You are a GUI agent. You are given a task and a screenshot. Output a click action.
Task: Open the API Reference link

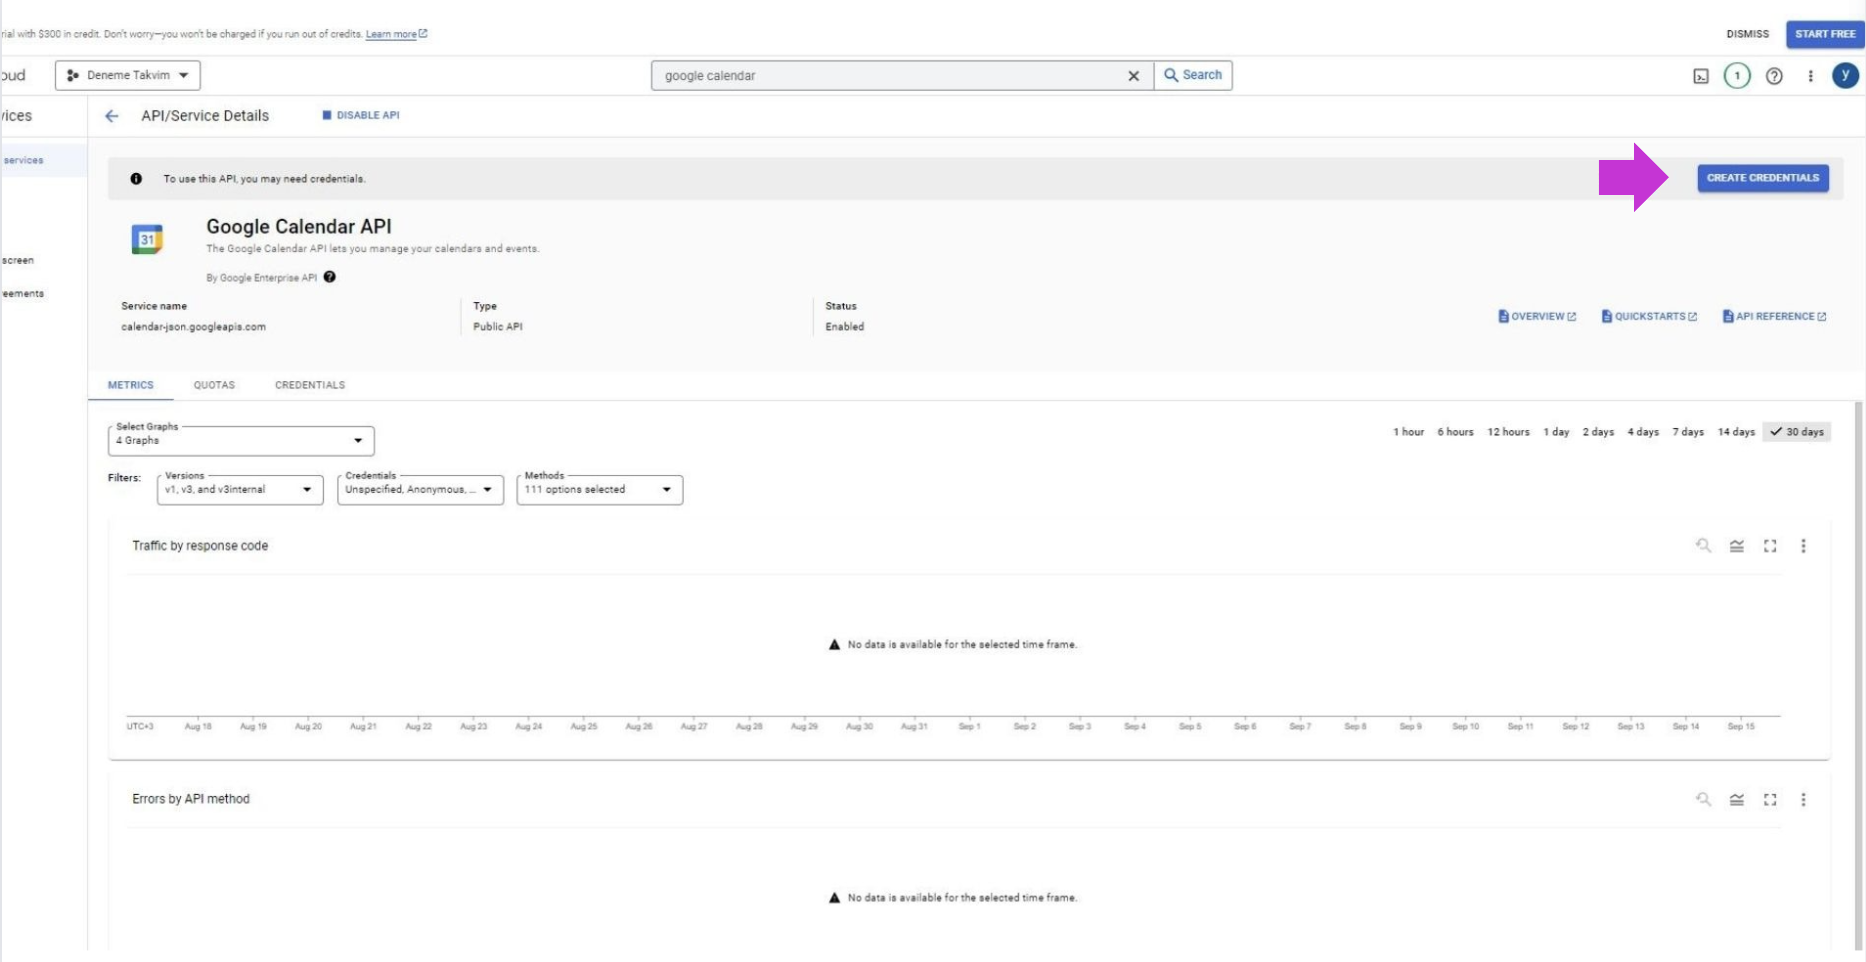1774,316
